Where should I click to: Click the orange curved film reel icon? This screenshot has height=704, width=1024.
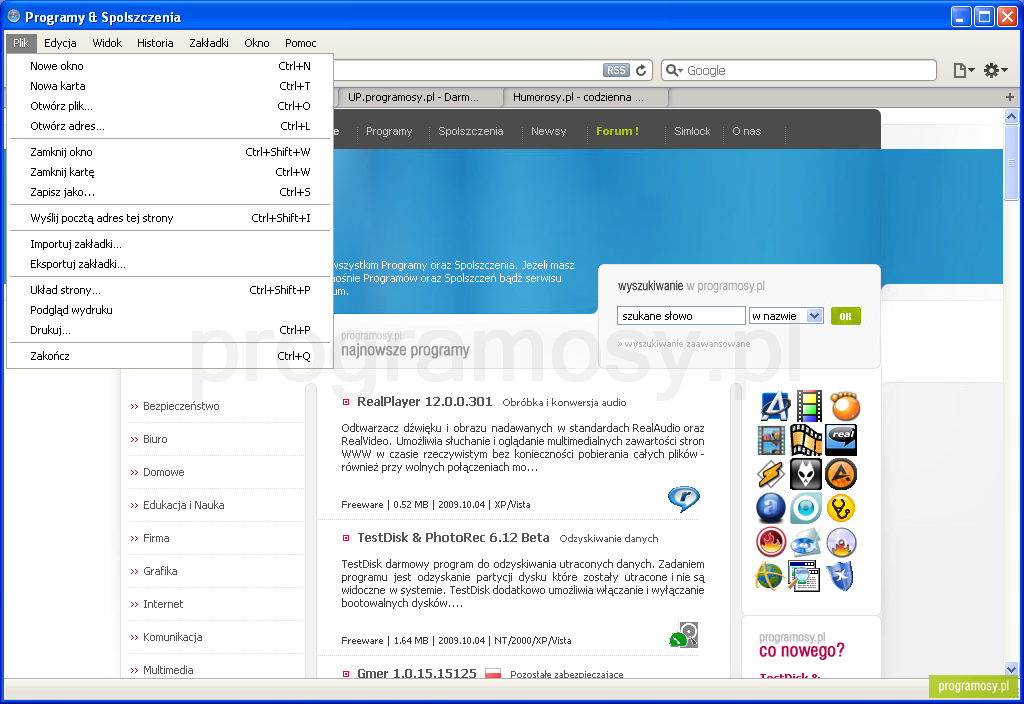[806, 440]
